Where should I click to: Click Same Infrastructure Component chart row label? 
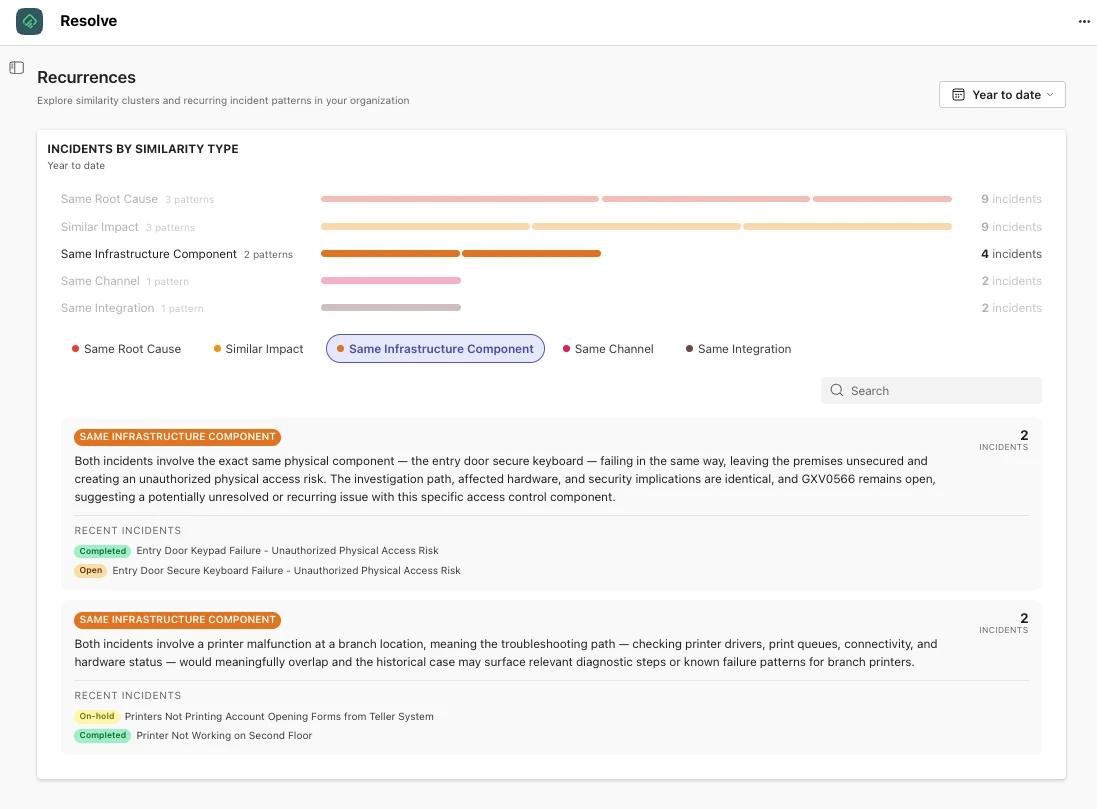[148, 254]
